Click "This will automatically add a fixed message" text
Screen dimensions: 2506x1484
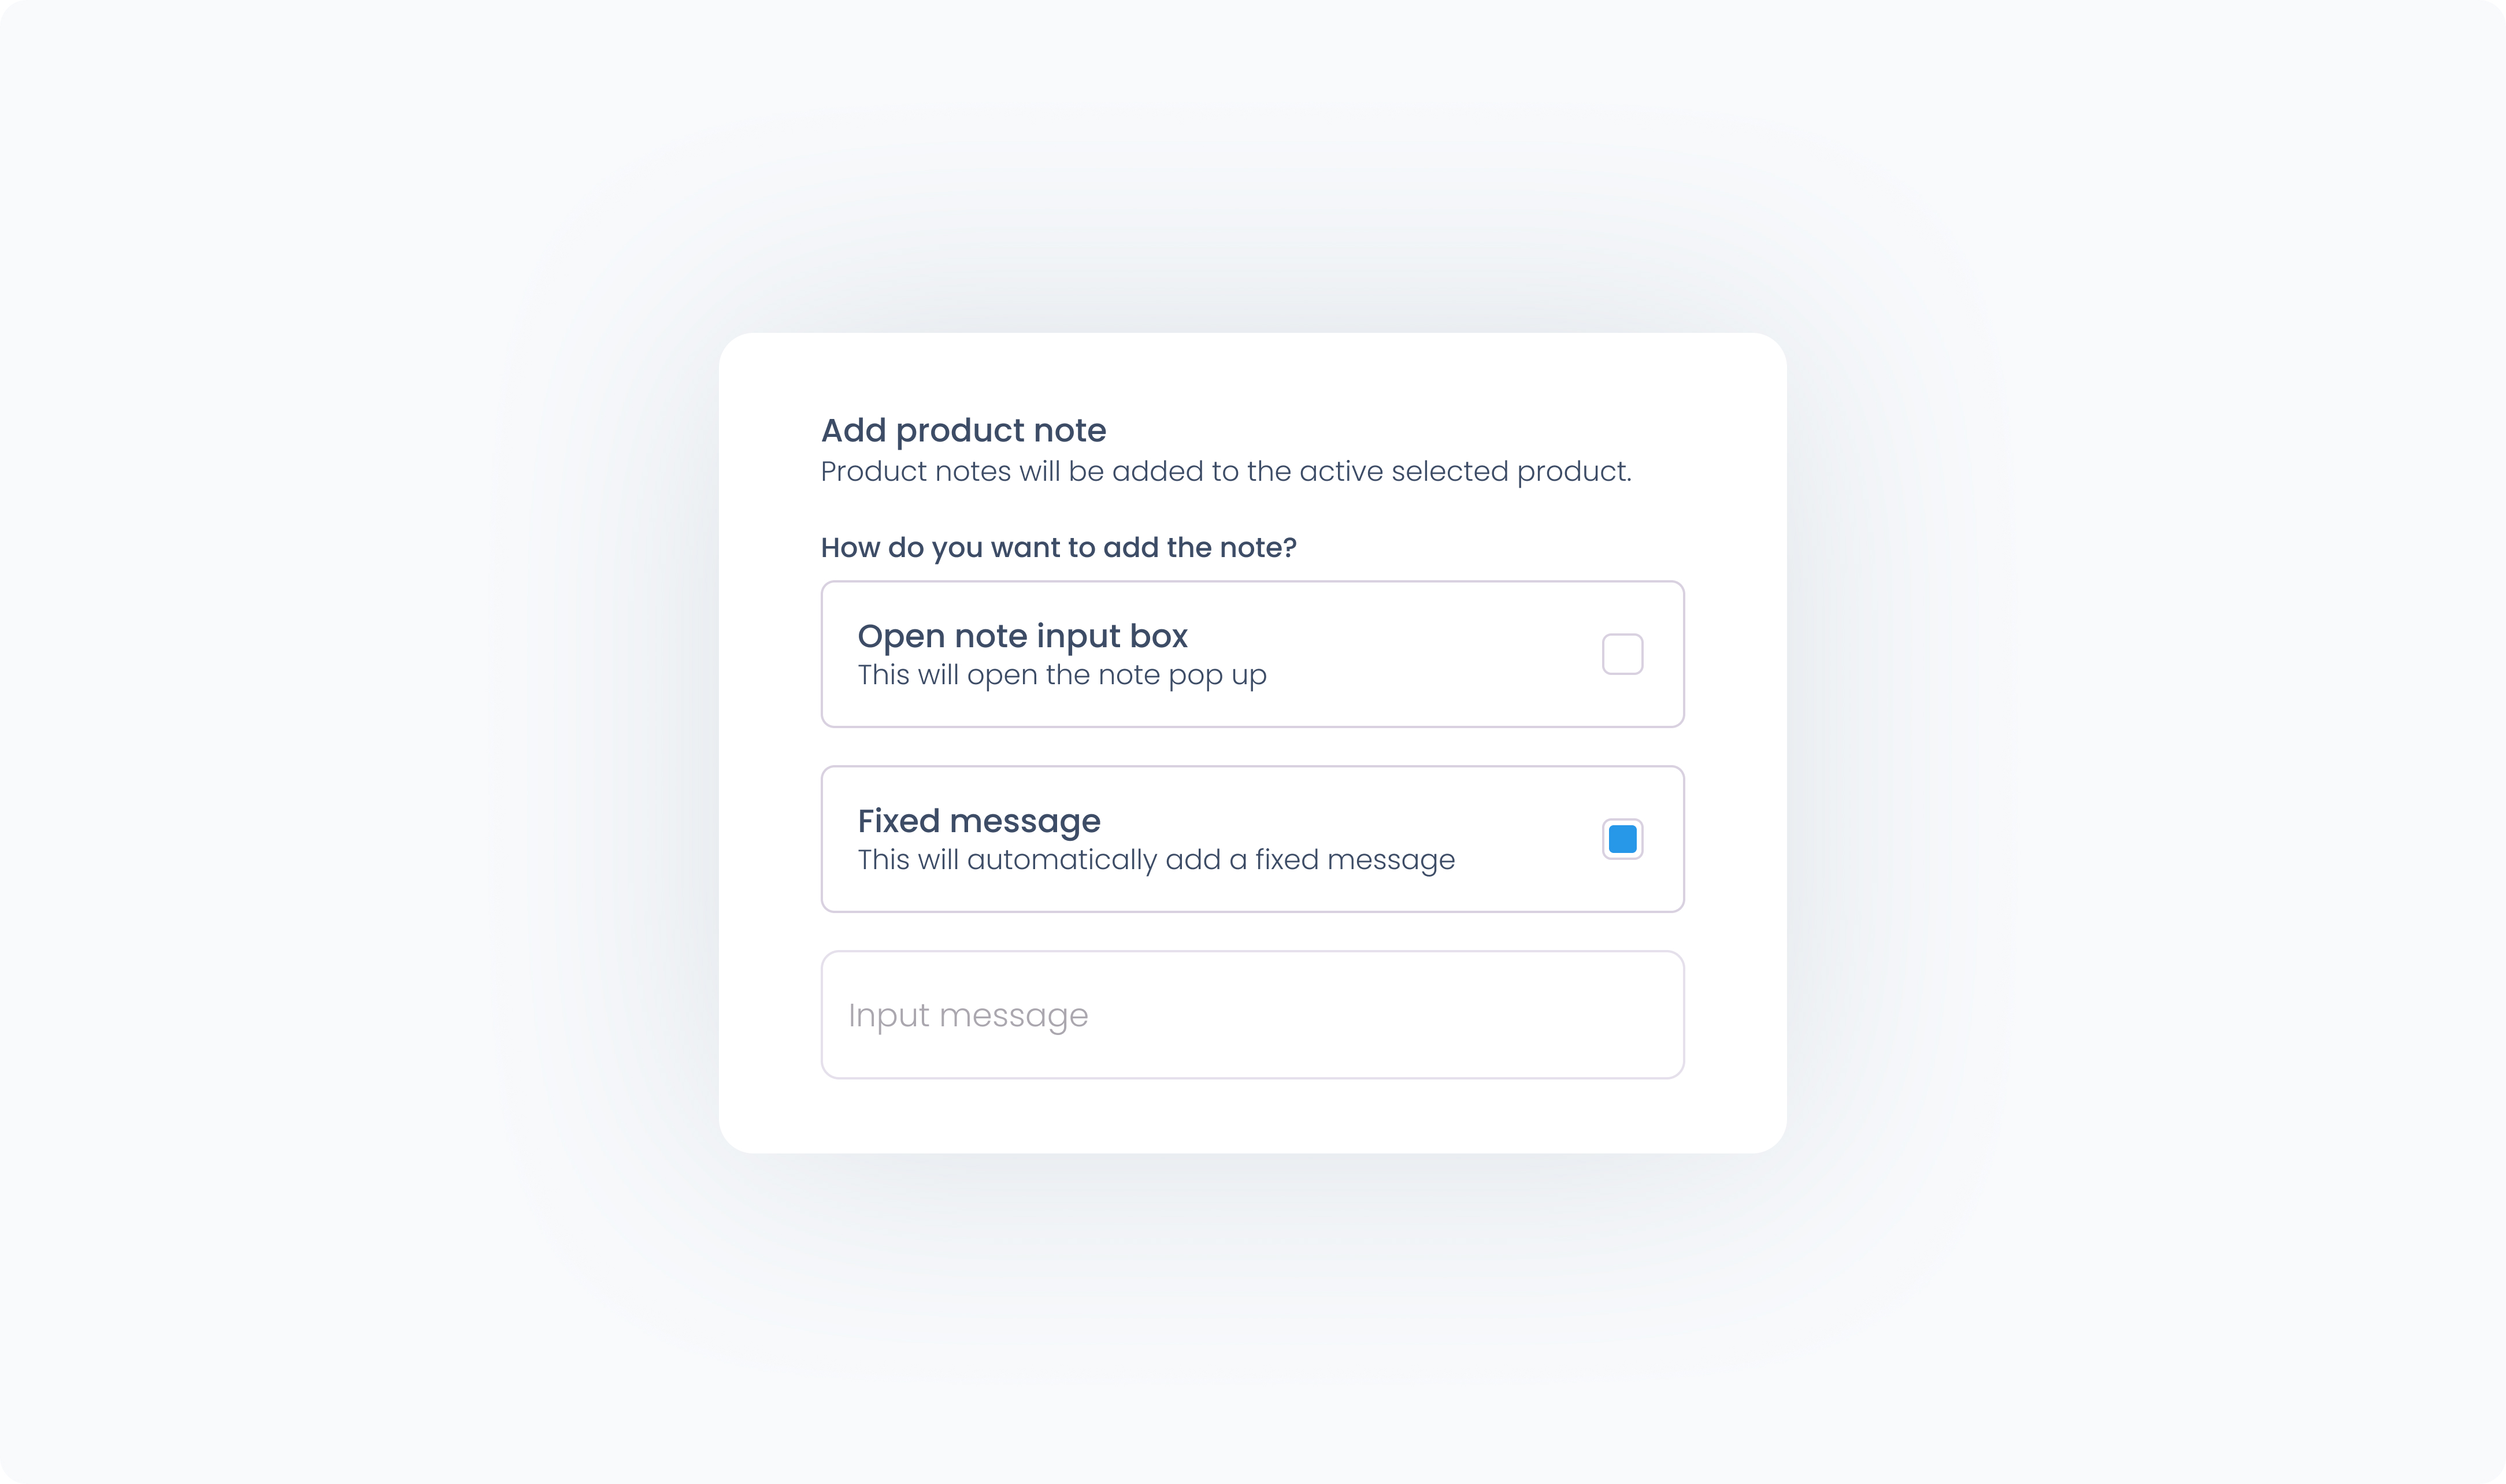click(1156, 860)
